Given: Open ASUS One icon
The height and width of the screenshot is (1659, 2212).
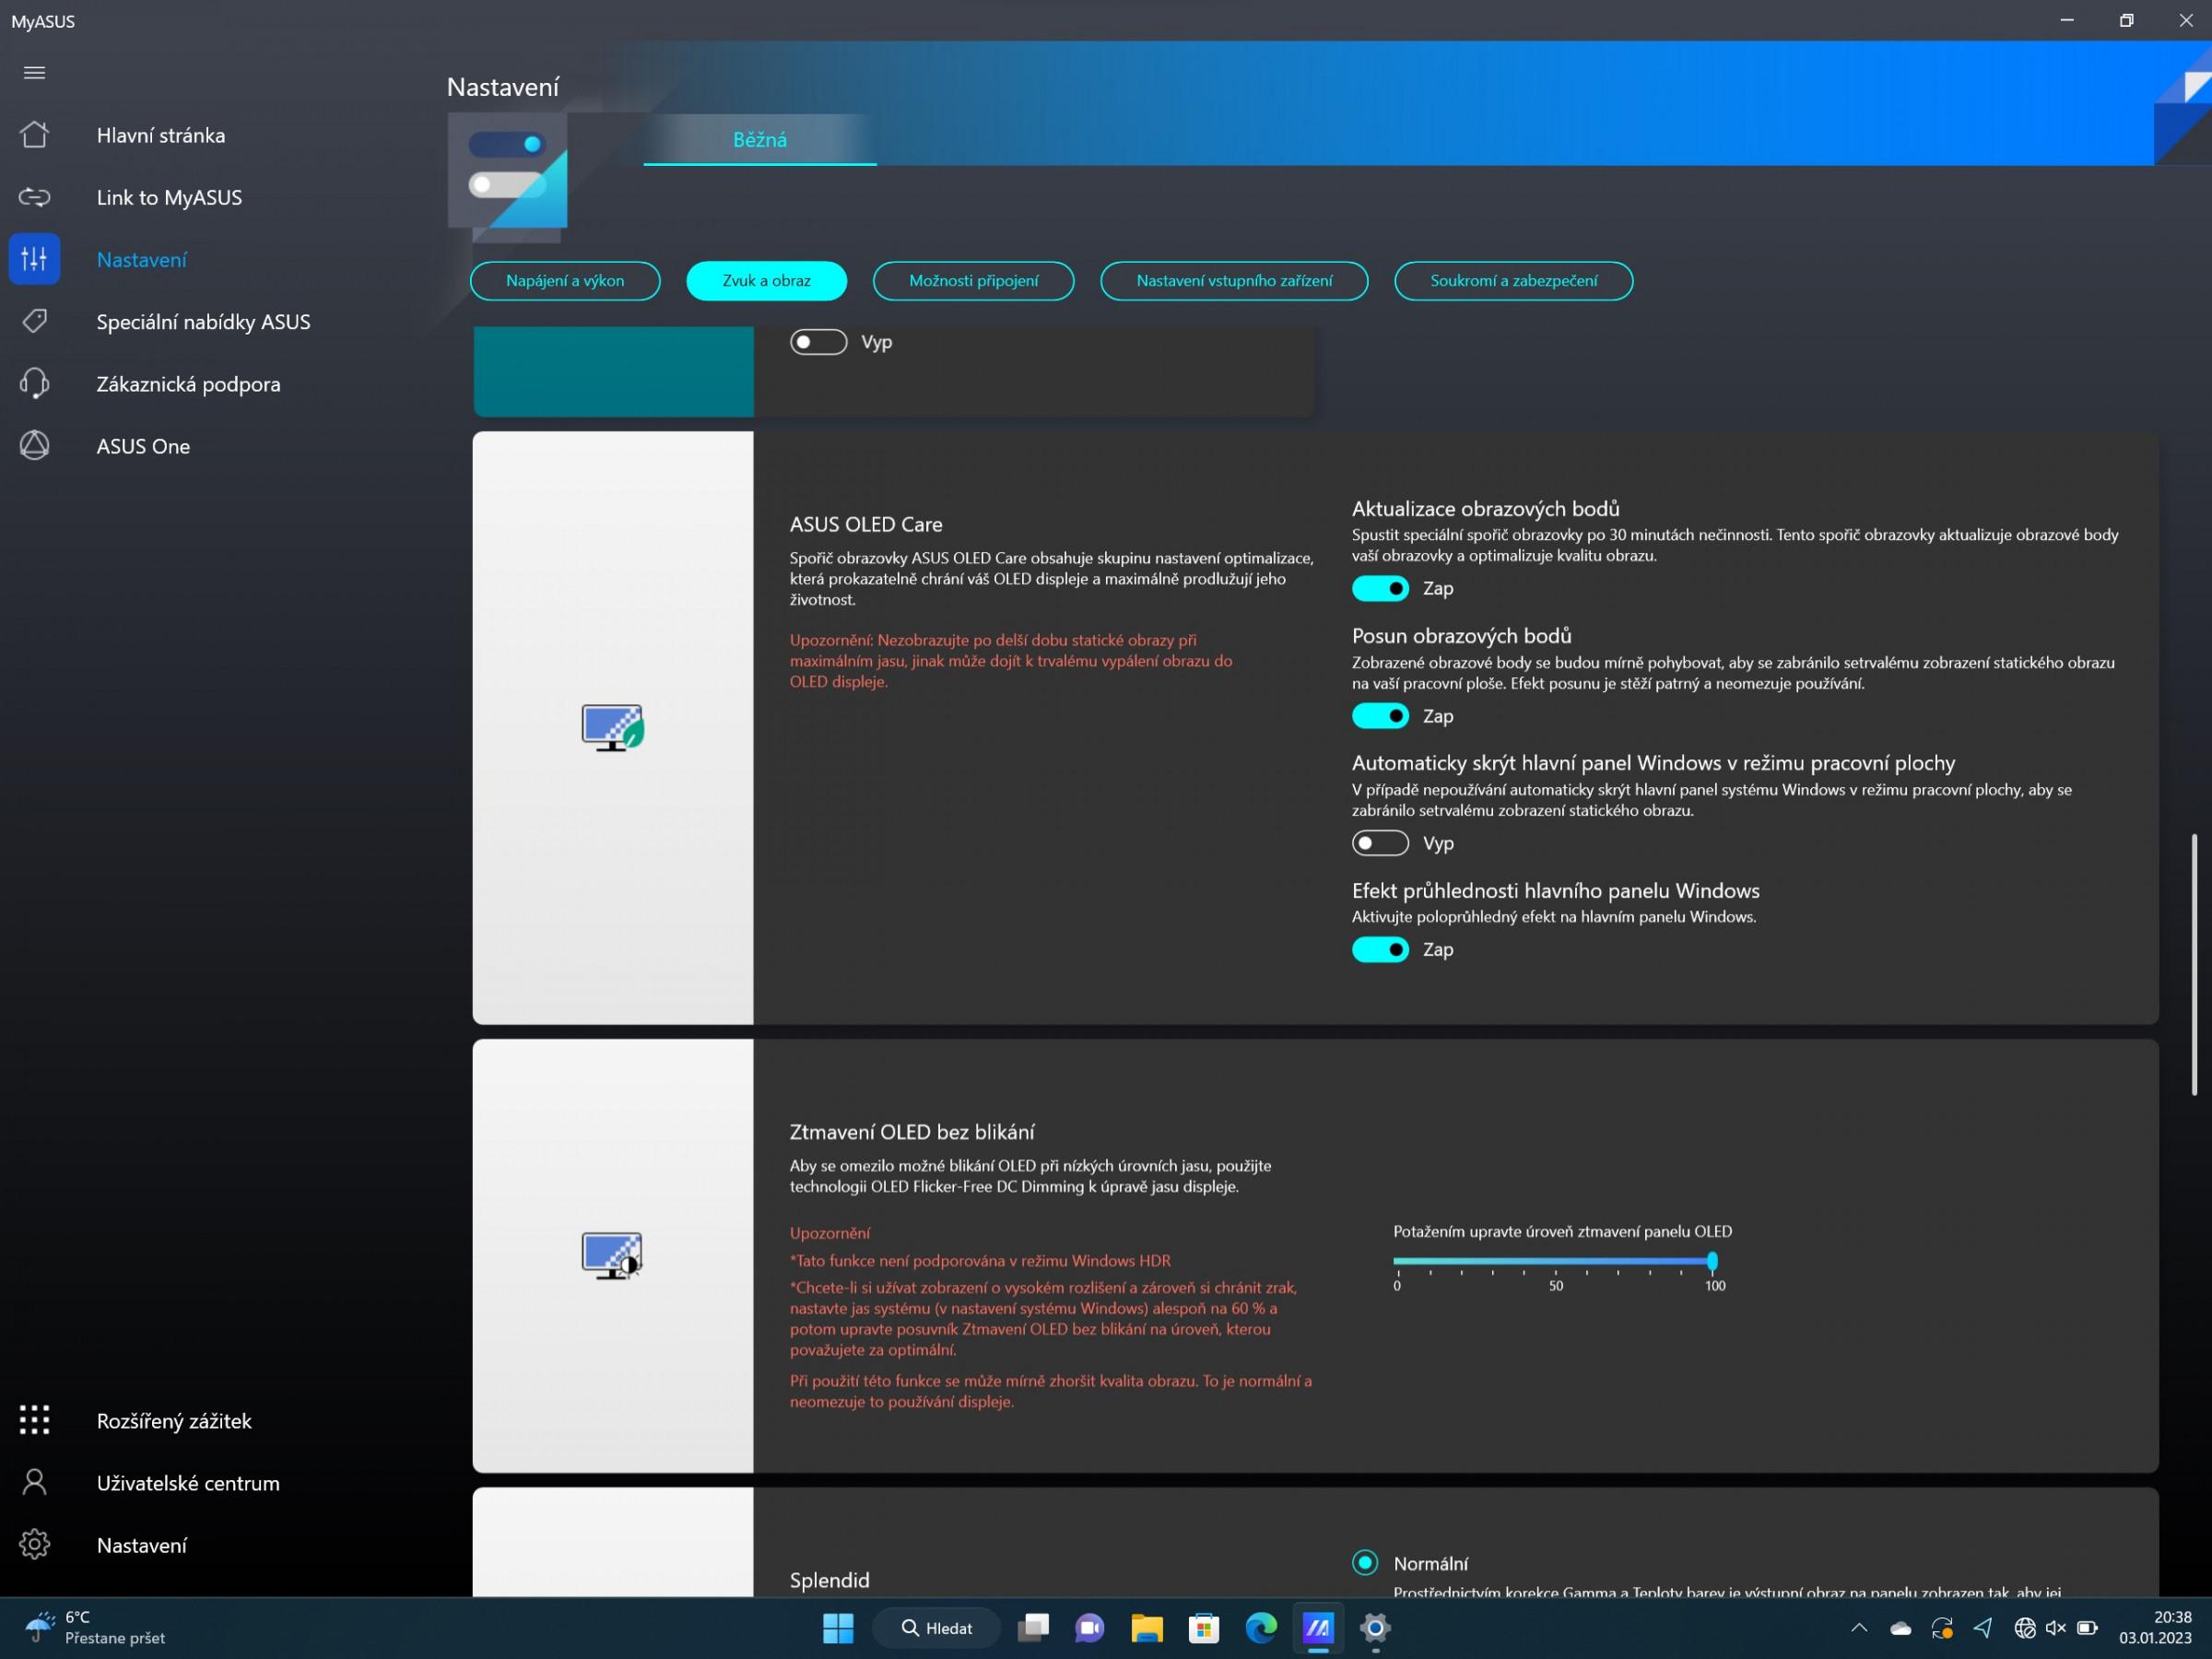Looking at the screenshot, I should tap(34, 446).
